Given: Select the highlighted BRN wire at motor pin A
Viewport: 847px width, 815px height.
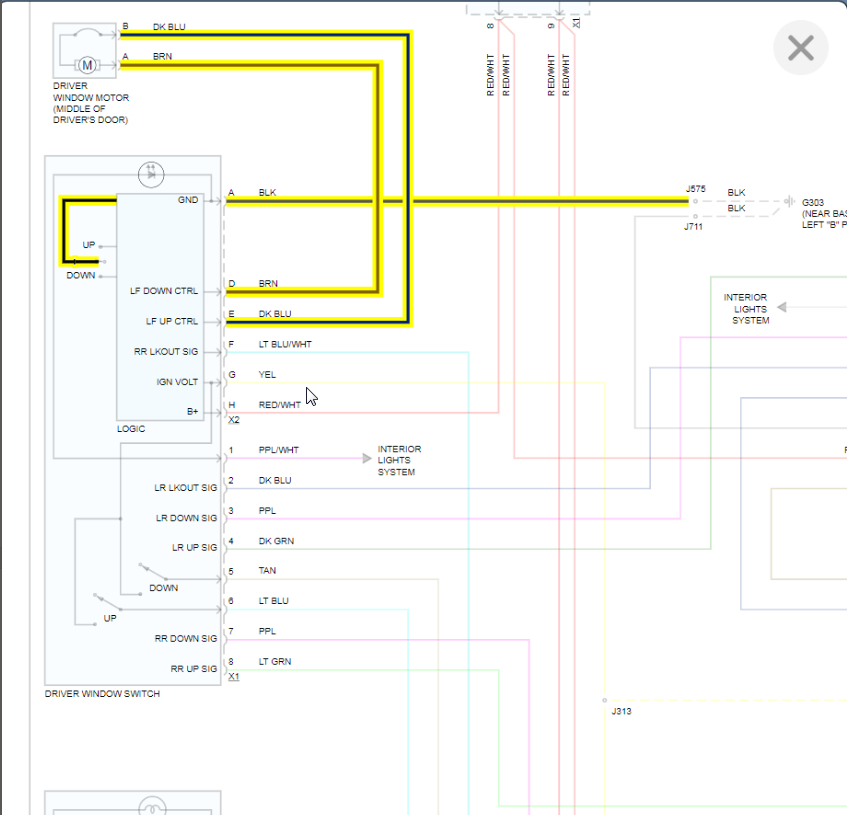Looking at the screenshot, I should pos(250,65).
